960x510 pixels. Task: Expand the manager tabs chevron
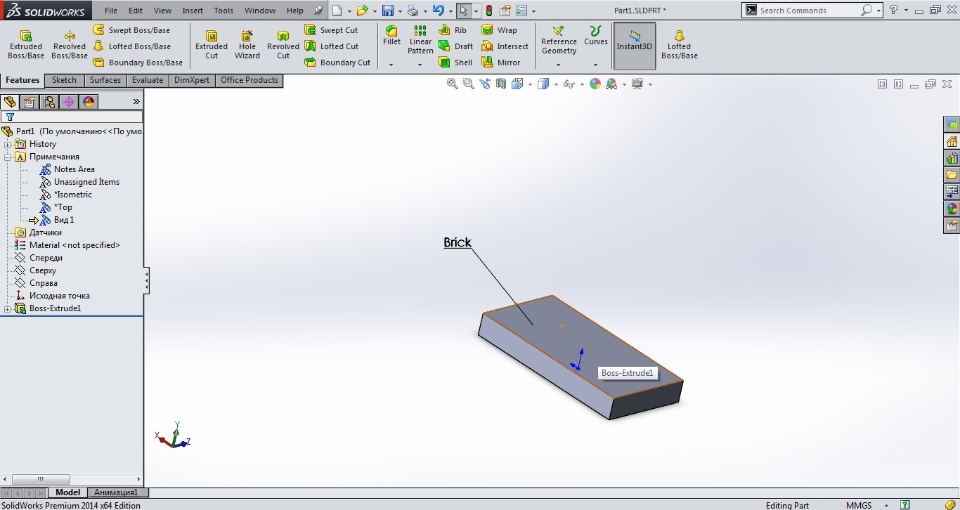tap(136, 102)
